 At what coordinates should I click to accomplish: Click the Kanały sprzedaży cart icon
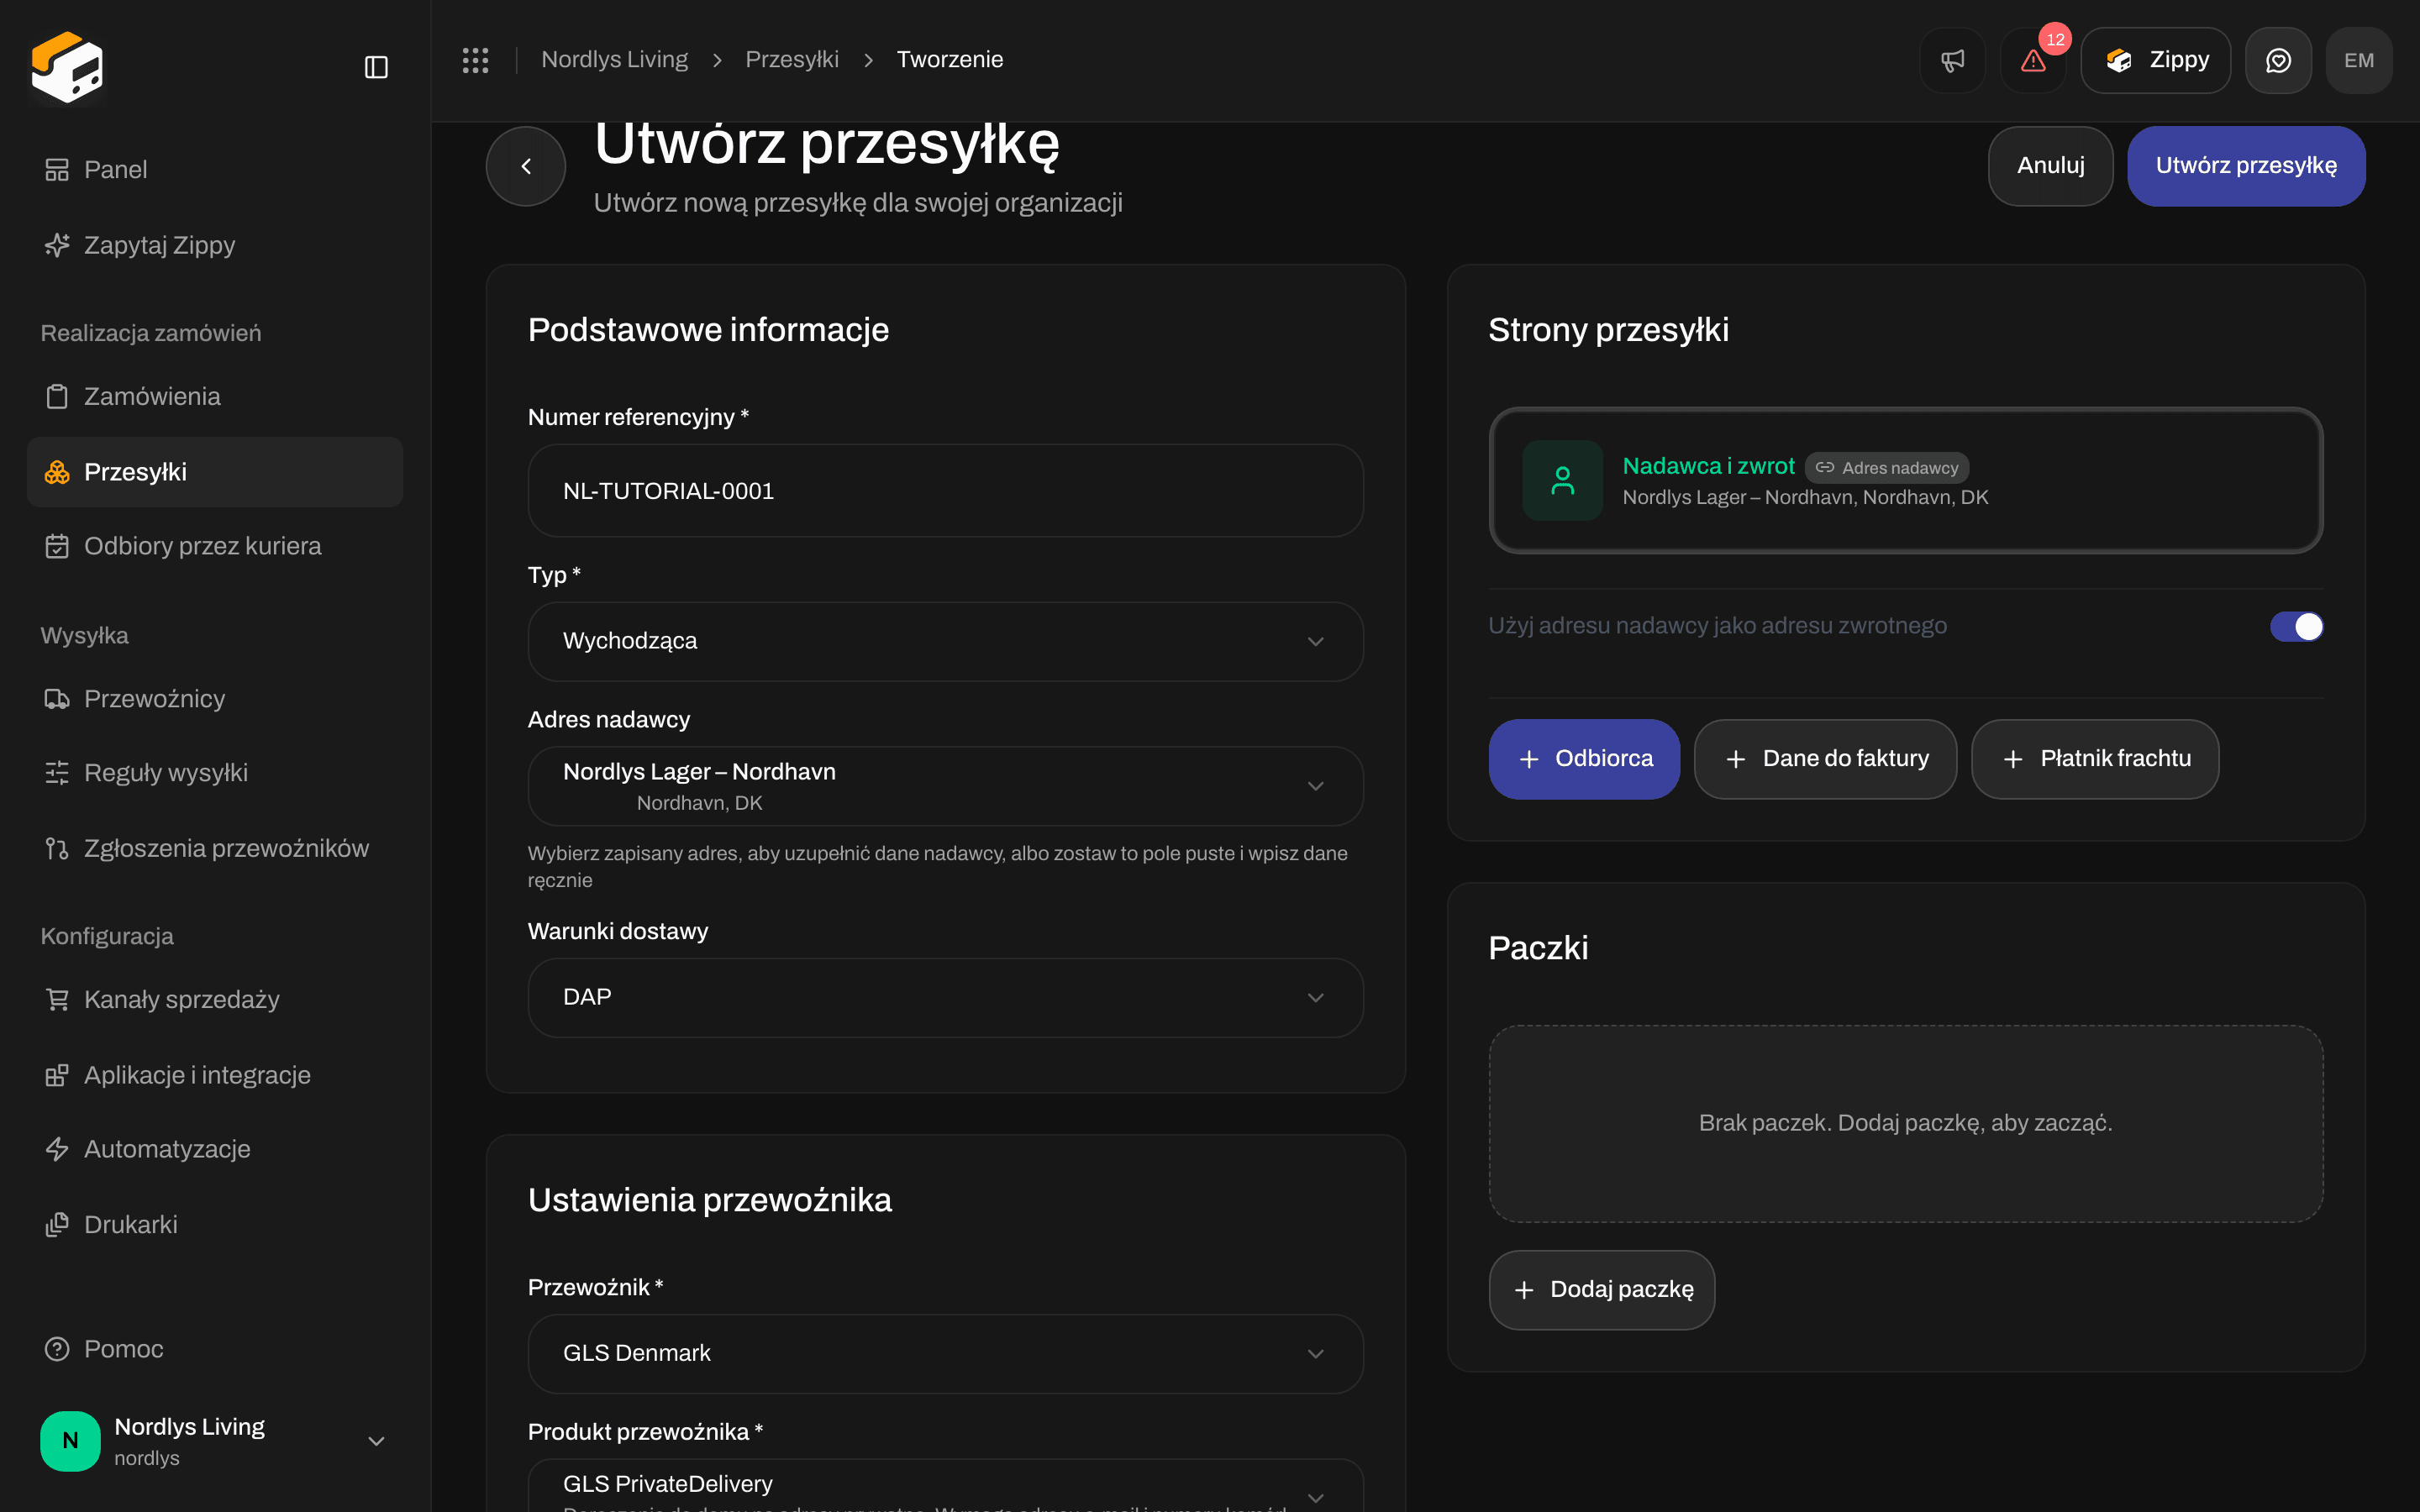click(57, 1000)
